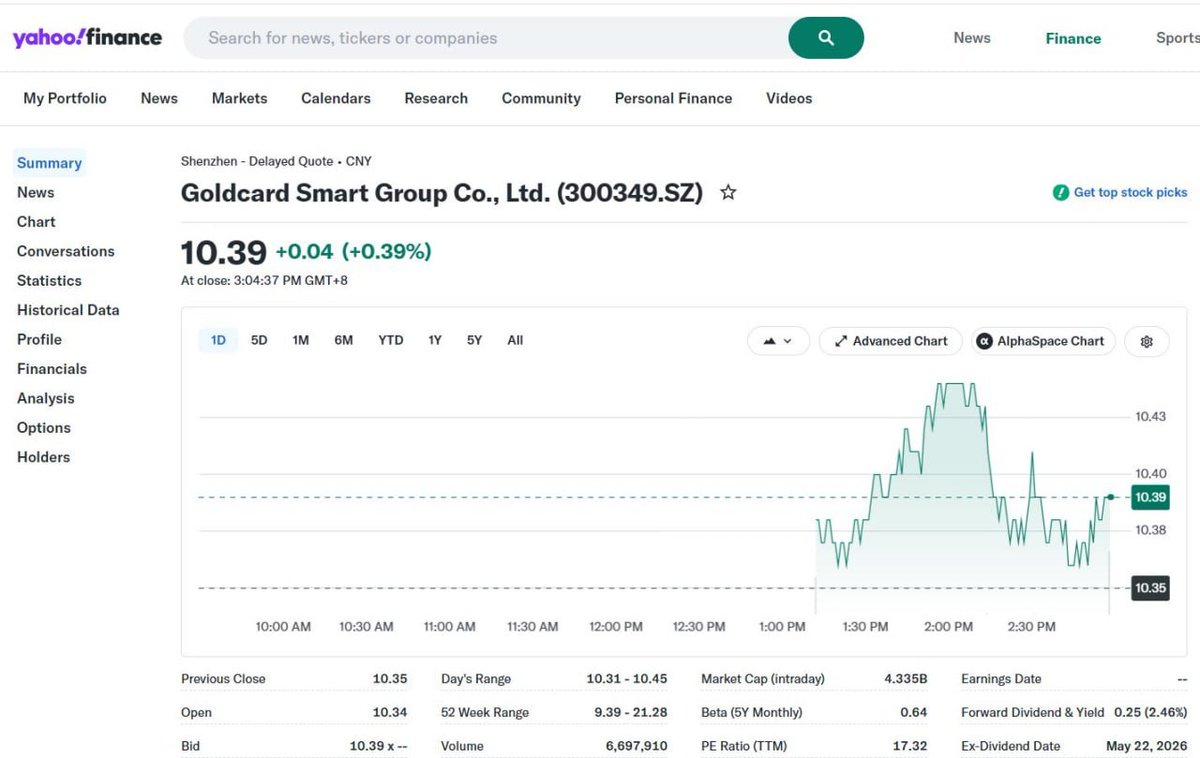
Task: Open the Videos menu
Action: click(789, 98)
